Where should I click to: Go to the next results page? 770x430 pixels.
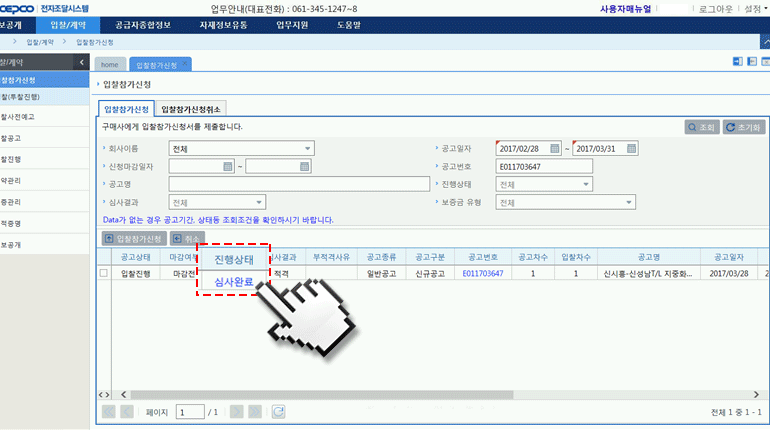pos(237,412)
